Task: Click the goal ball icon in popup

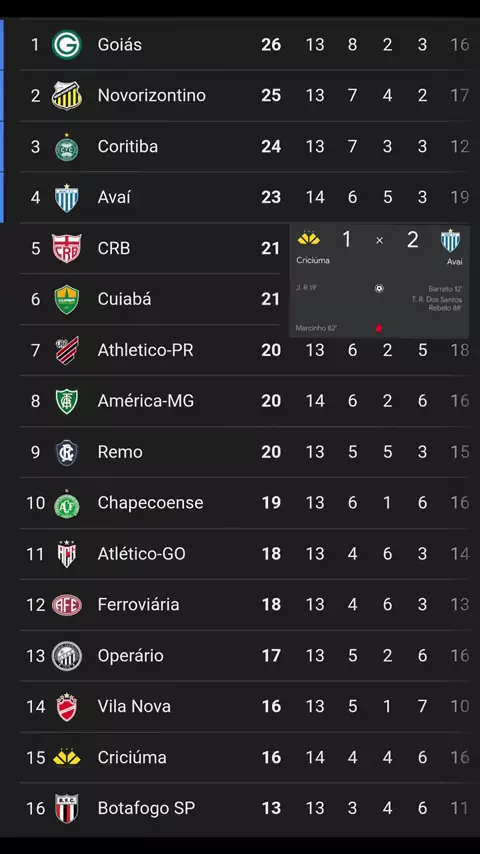Action: [x=379, y=289]
